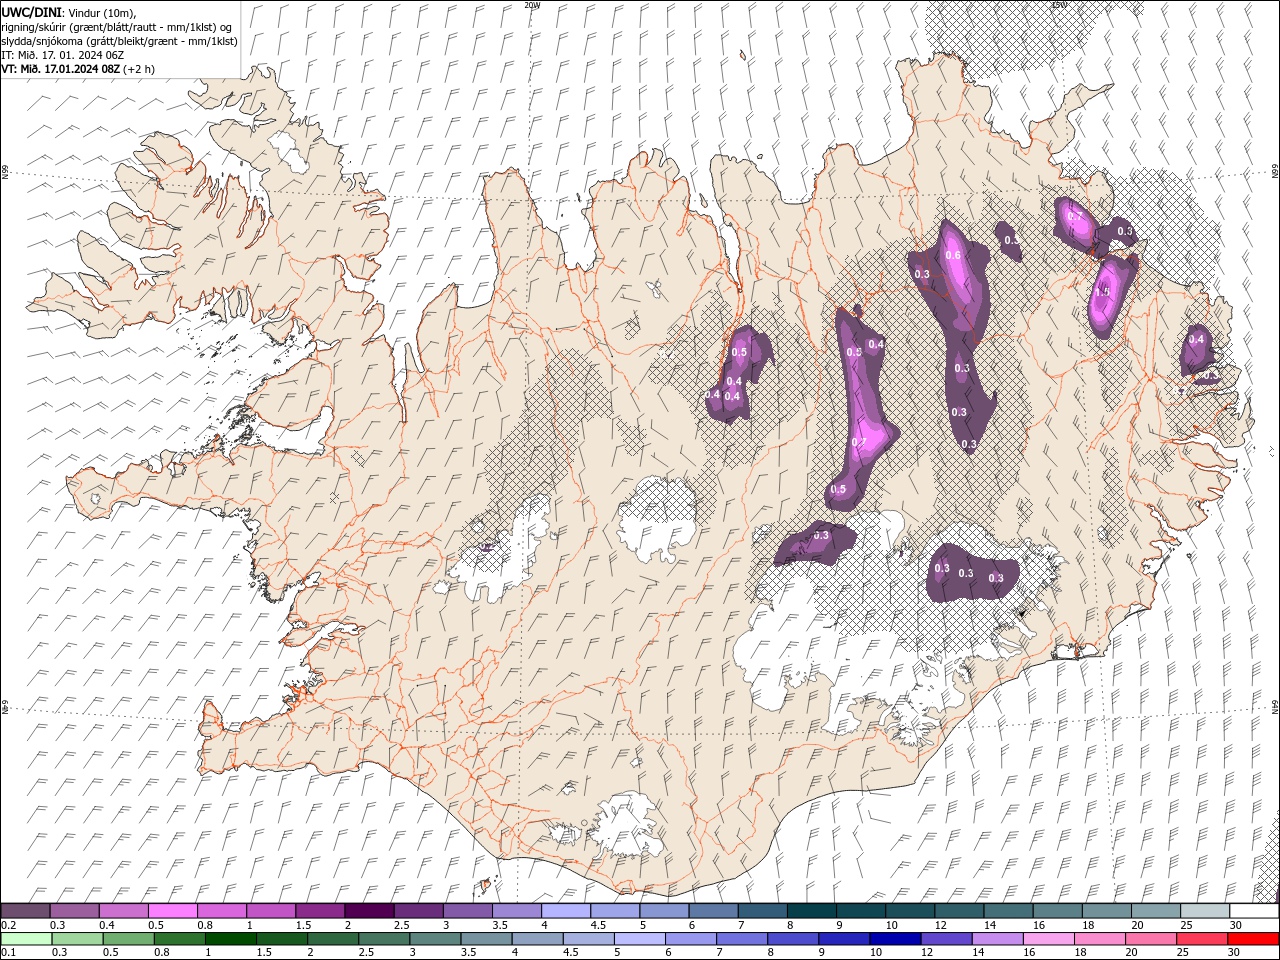The width and height of the screenshot is (1280, 960).
Task: Click the snow legend swatch starting at 0.2
Action: coord(25,911)
